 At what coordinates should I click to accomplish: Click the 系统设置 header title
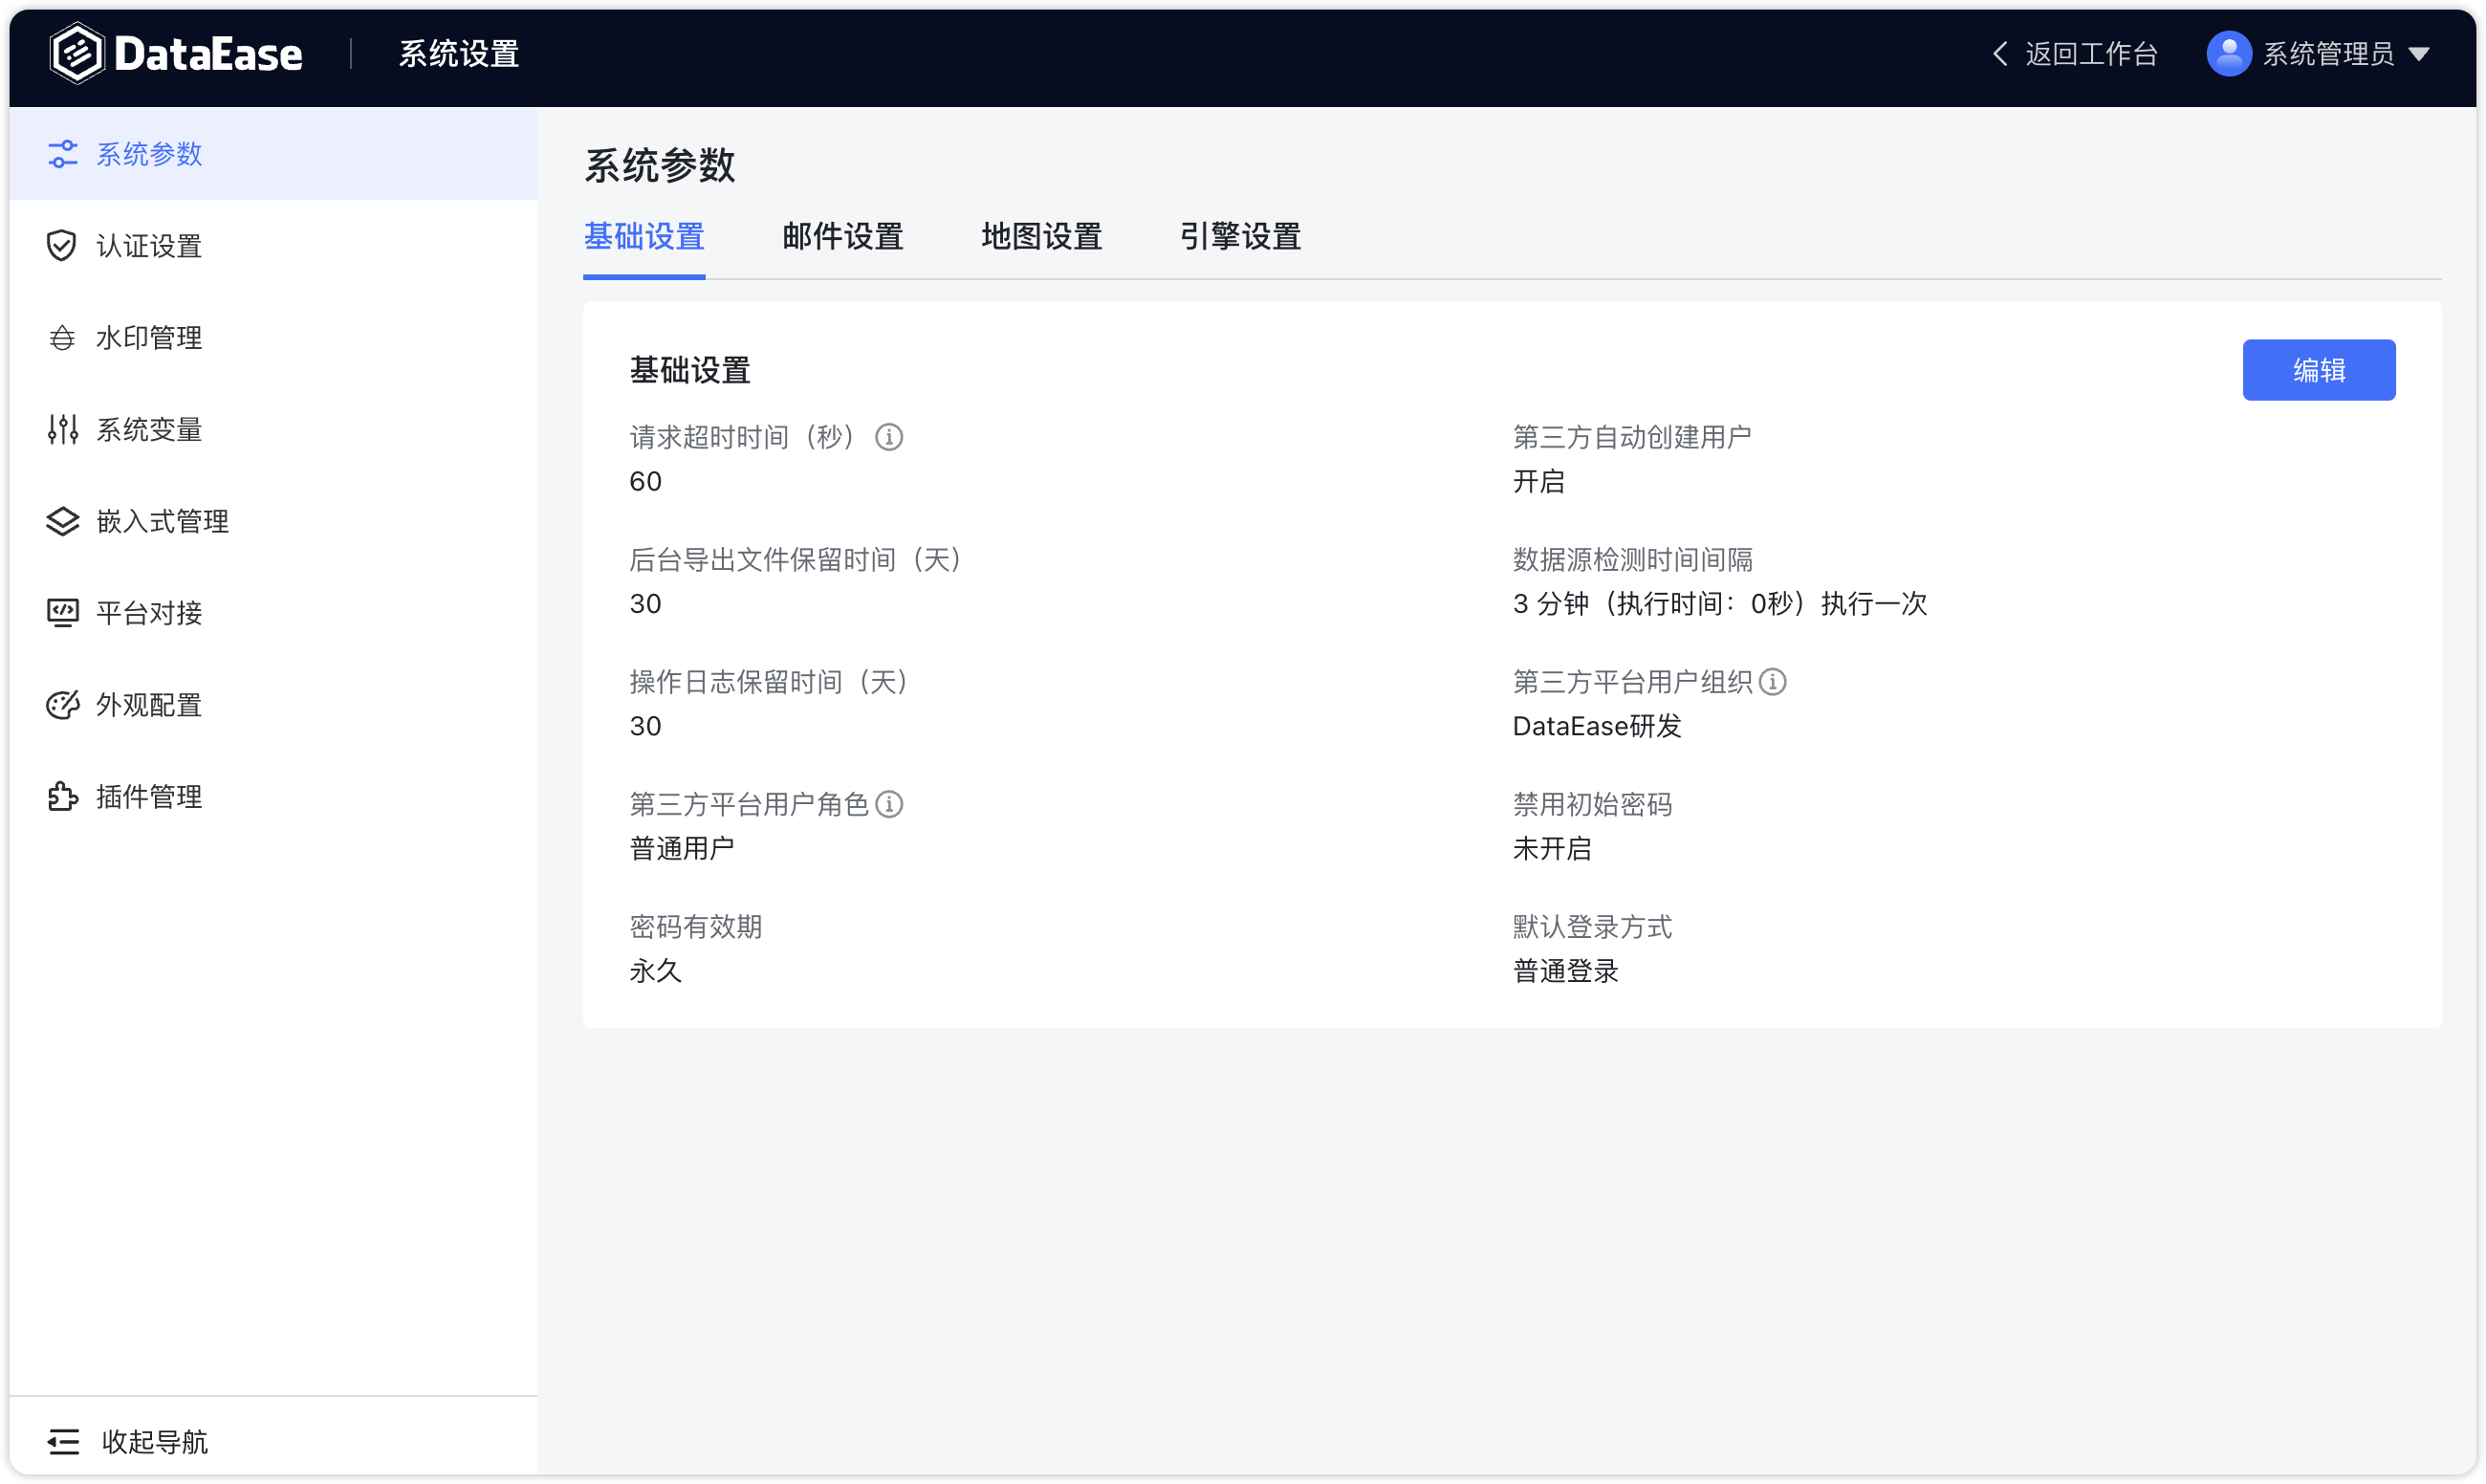coord(459,53)
